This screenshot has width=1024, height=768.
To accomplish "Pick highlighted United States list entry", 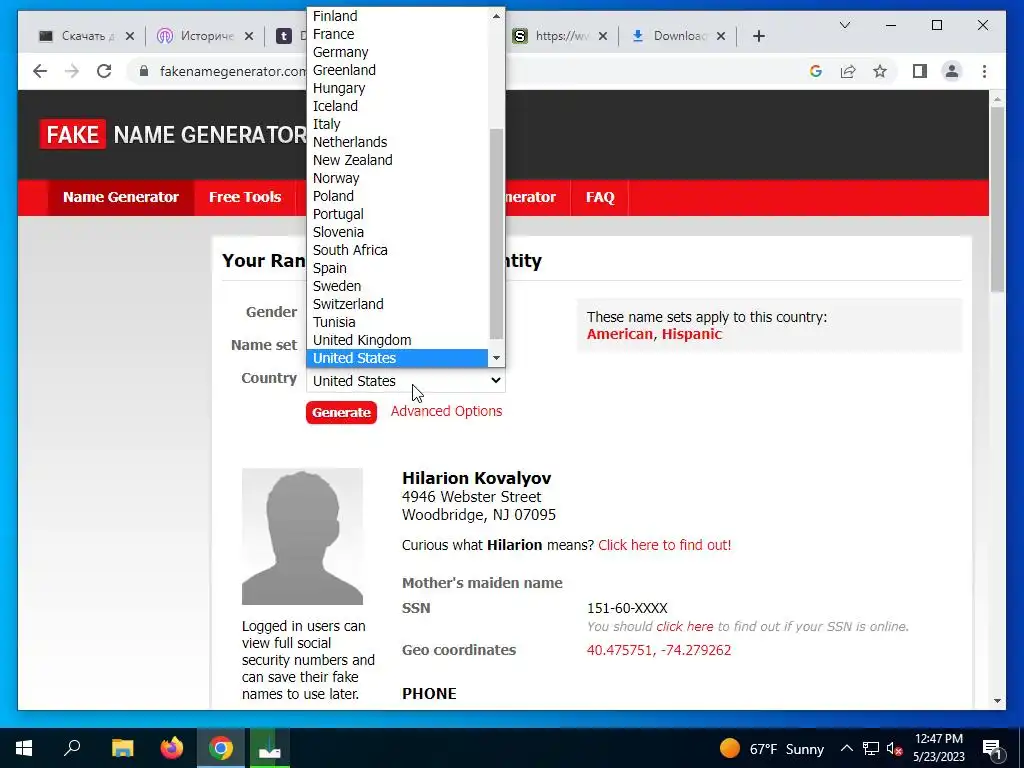I will tap(397, 358).
